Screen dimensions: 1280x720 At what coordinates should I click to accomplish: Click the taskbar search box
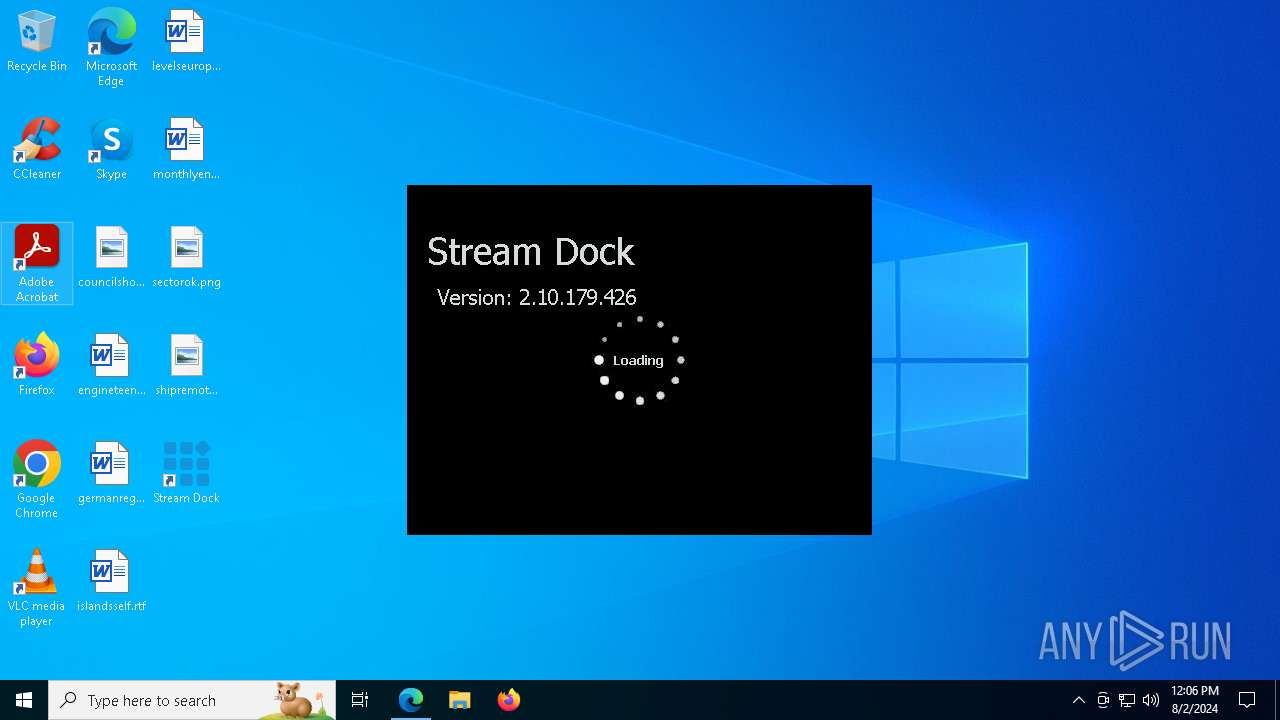192,700
